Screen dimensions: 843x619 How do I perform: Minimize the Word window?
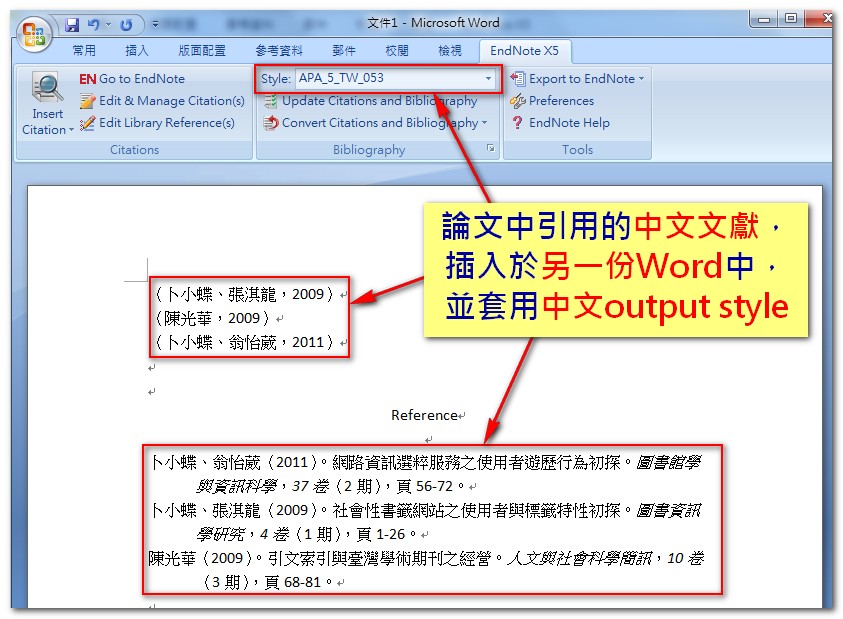point(763,19)
